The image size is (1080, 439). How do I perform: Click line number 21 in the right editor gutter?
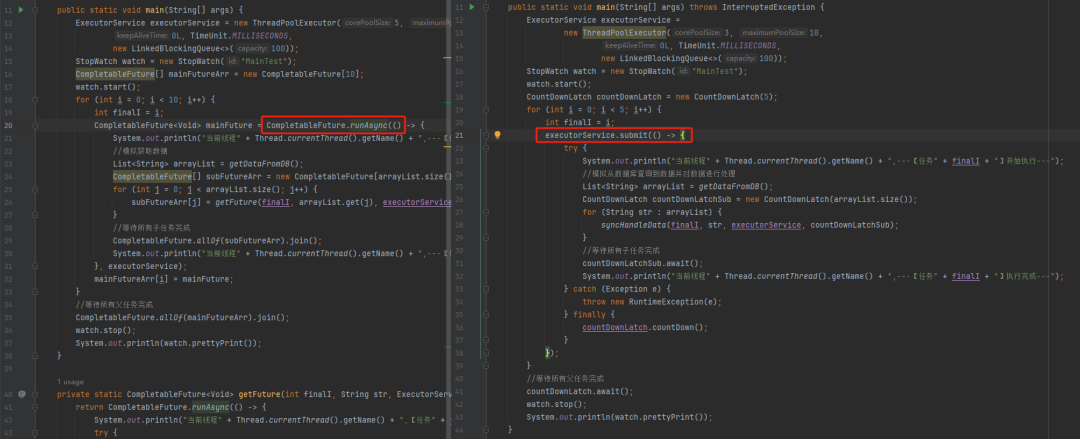(459, 135)
